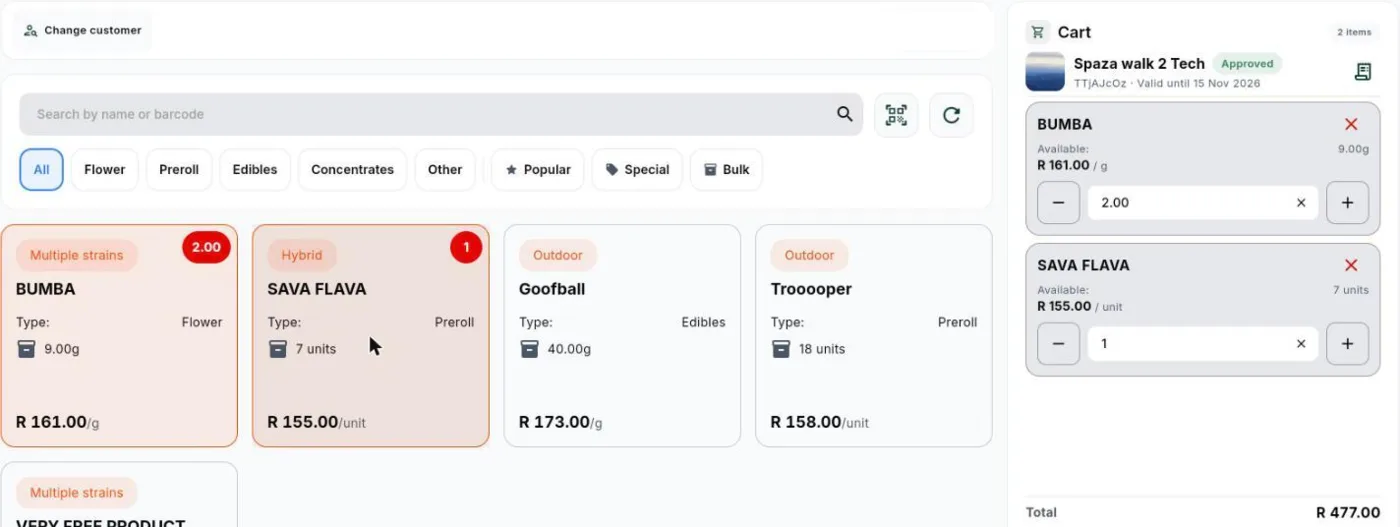Show Bulk products

click(x=726, y=170)
